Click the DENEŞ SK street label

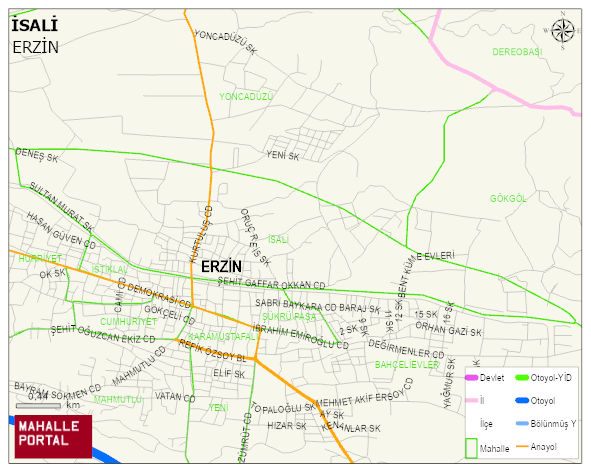[x=37, y=155]
